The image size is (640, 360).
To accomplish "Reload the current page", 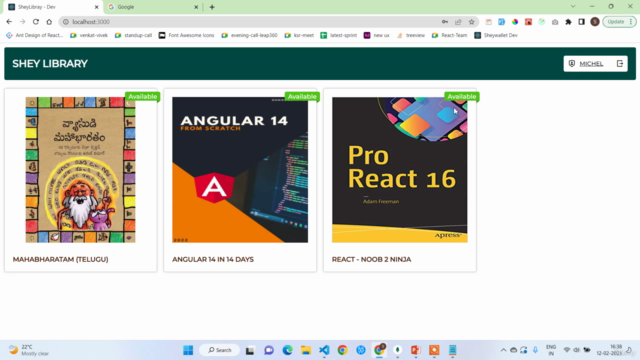I will point(36,22).
